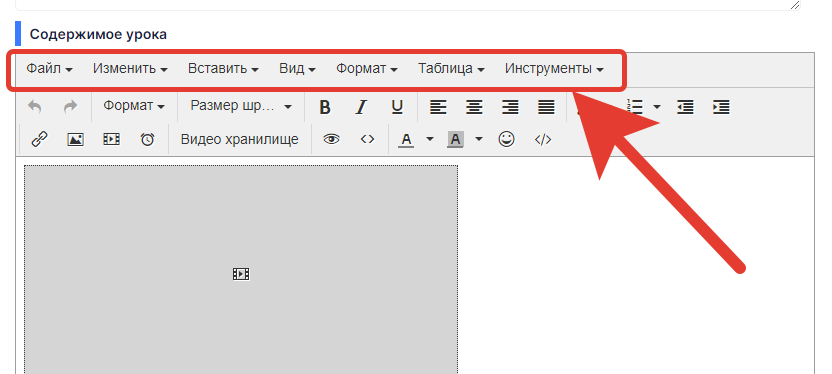Viewport: 832px width, 374px height.
Task: Increase the indent
Action: click(721, 107)
